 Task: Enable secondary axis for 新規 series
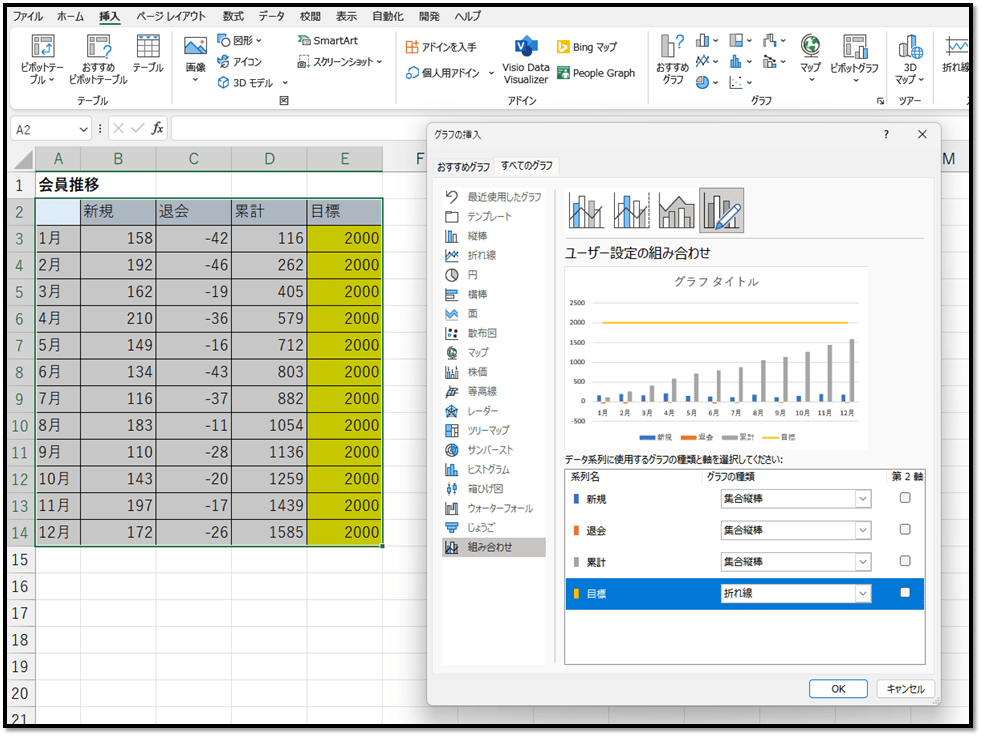point(905,498)
